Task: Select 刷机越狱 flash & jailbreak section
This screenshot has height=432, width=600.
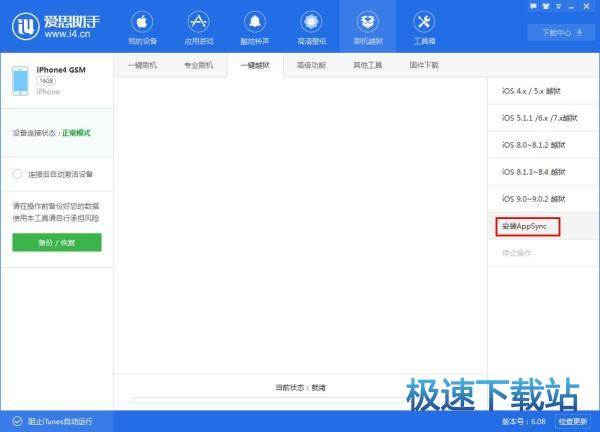Action: click(x=368, y=28)
